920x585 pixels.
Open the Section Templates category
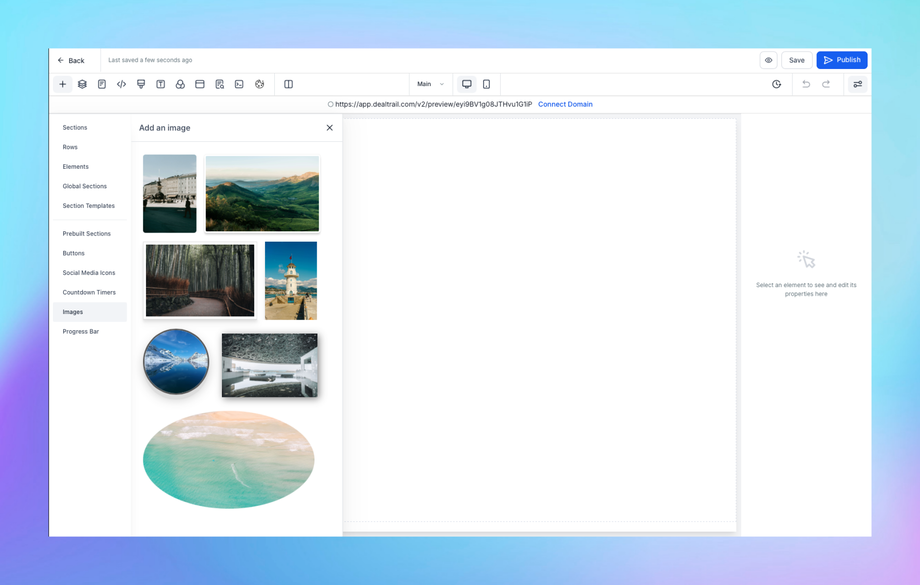coord(88,206)
